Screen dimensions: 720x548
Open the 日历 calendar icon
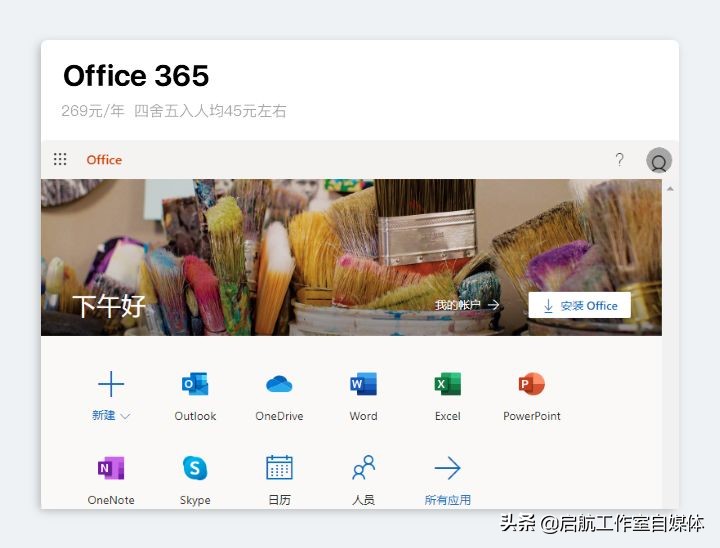[279, 468]
